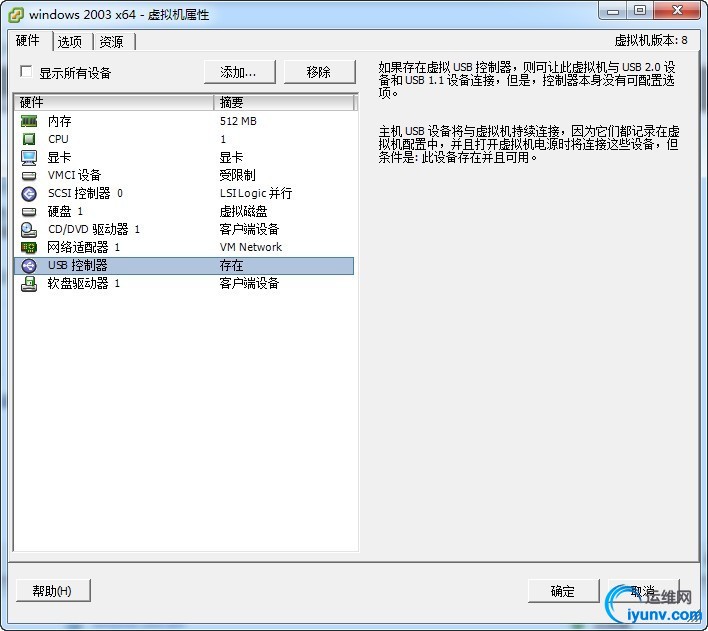This screenshot has height=631, width=708.
Task: Select the 硬盘 1 row
Action: pos(184,211)
